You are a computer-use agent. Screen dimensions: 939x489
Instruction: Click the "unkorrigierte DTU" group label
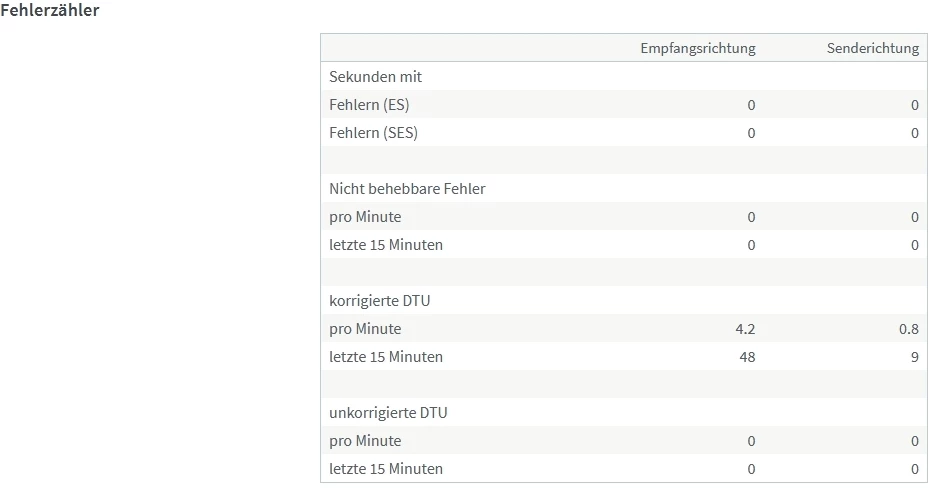pos(388,413)
